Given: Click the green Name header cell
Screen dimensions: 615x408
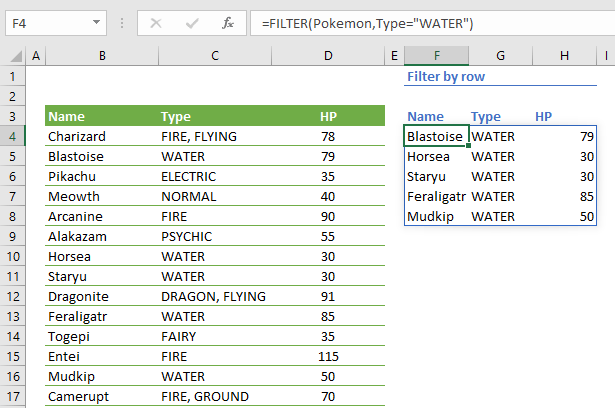Looking at the screenshot, I should coord(100,116).
